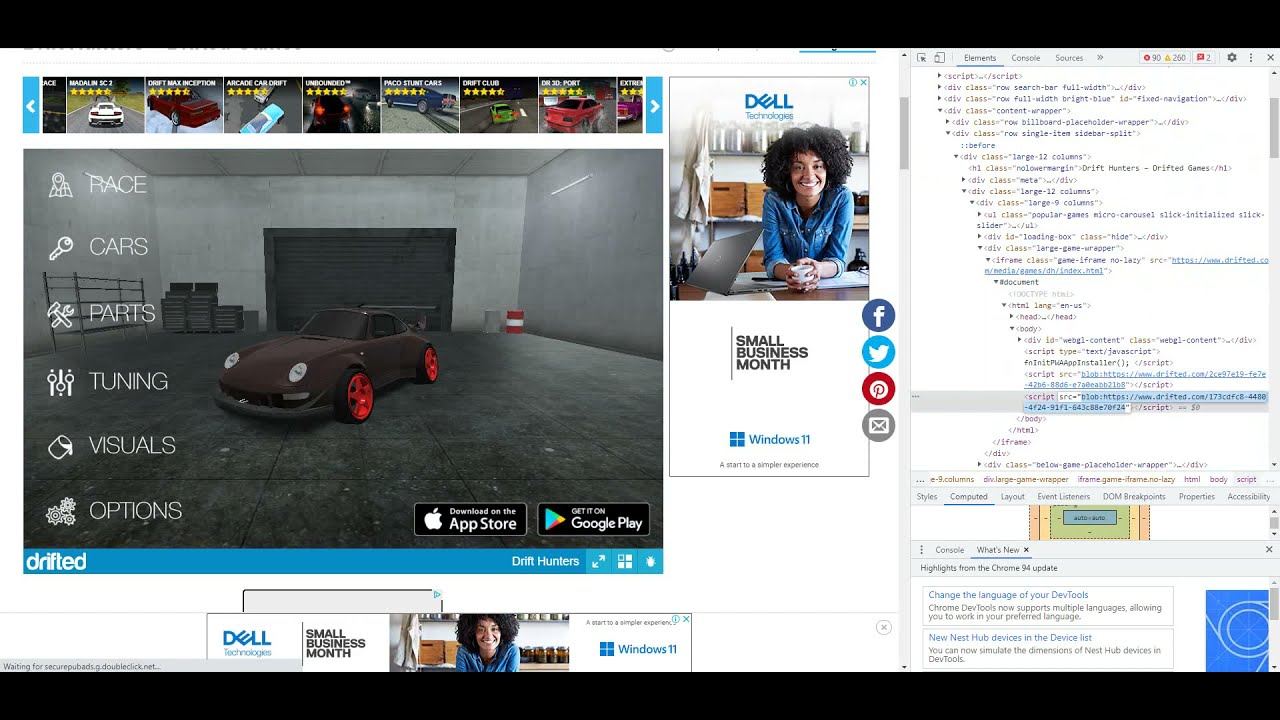Open Change the language of your DevTools link

tap(1008, 595)
